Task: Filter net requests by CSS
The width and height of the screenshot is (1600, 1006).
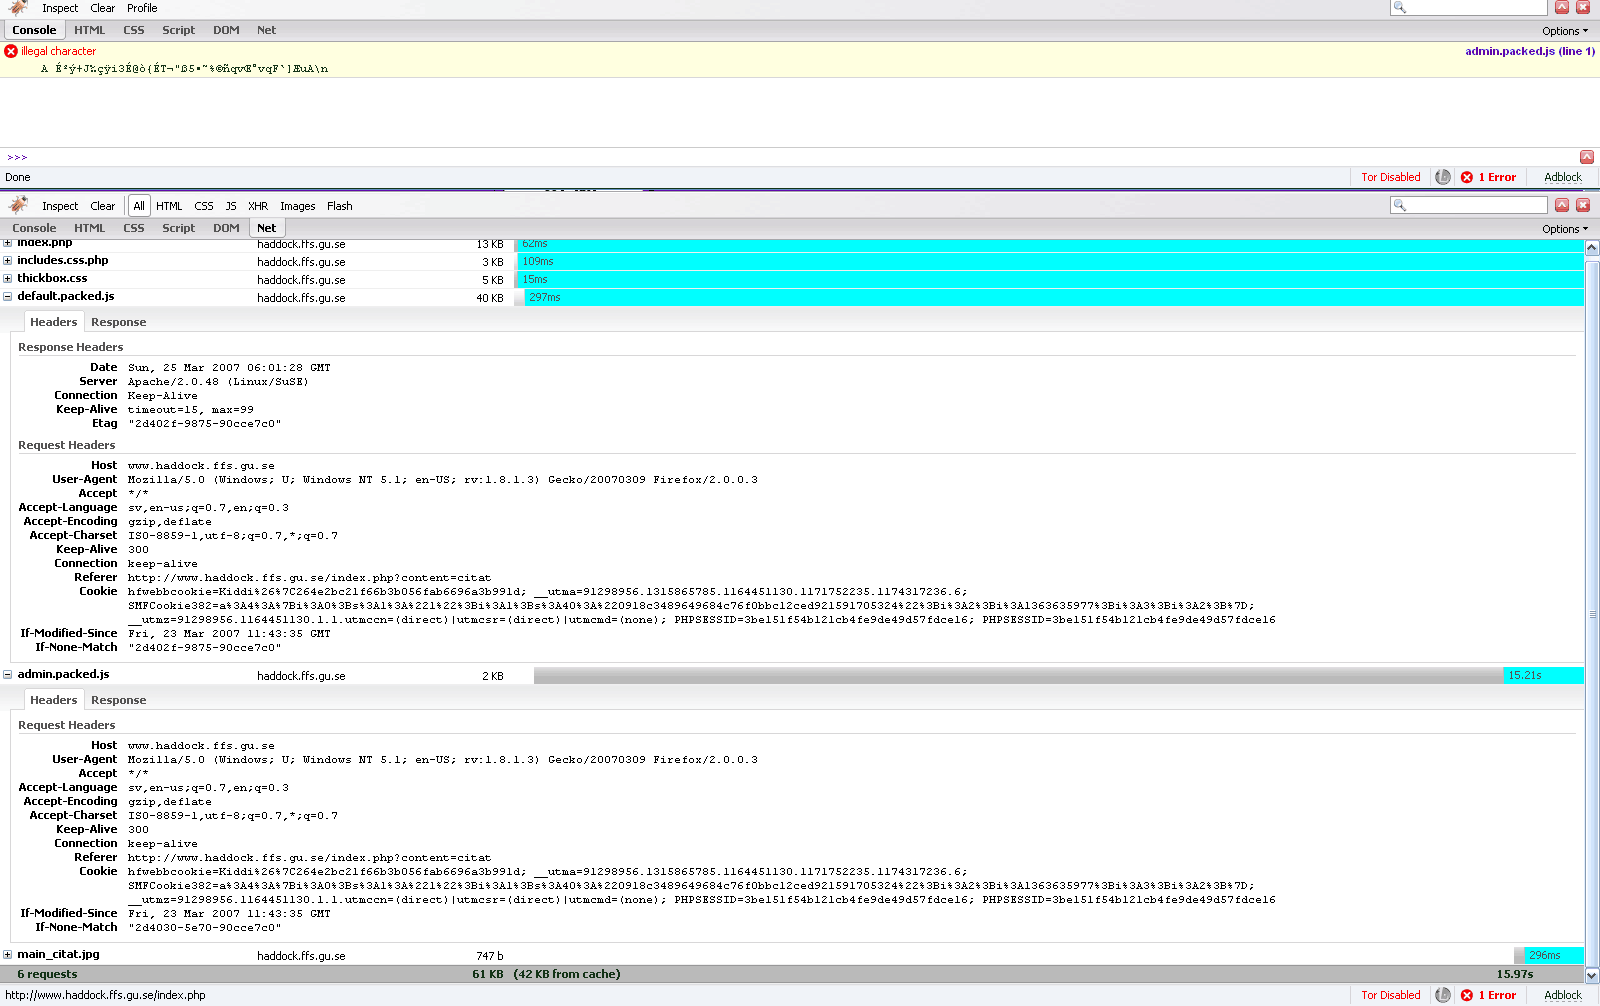Action: tap(204, 206)
